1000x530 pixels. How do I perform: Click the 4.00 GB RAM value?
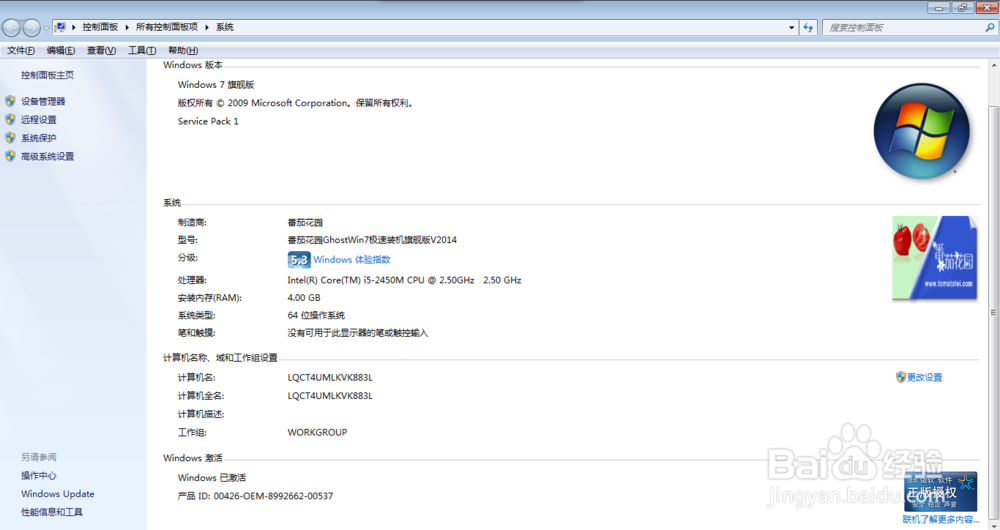coord(304,297)
